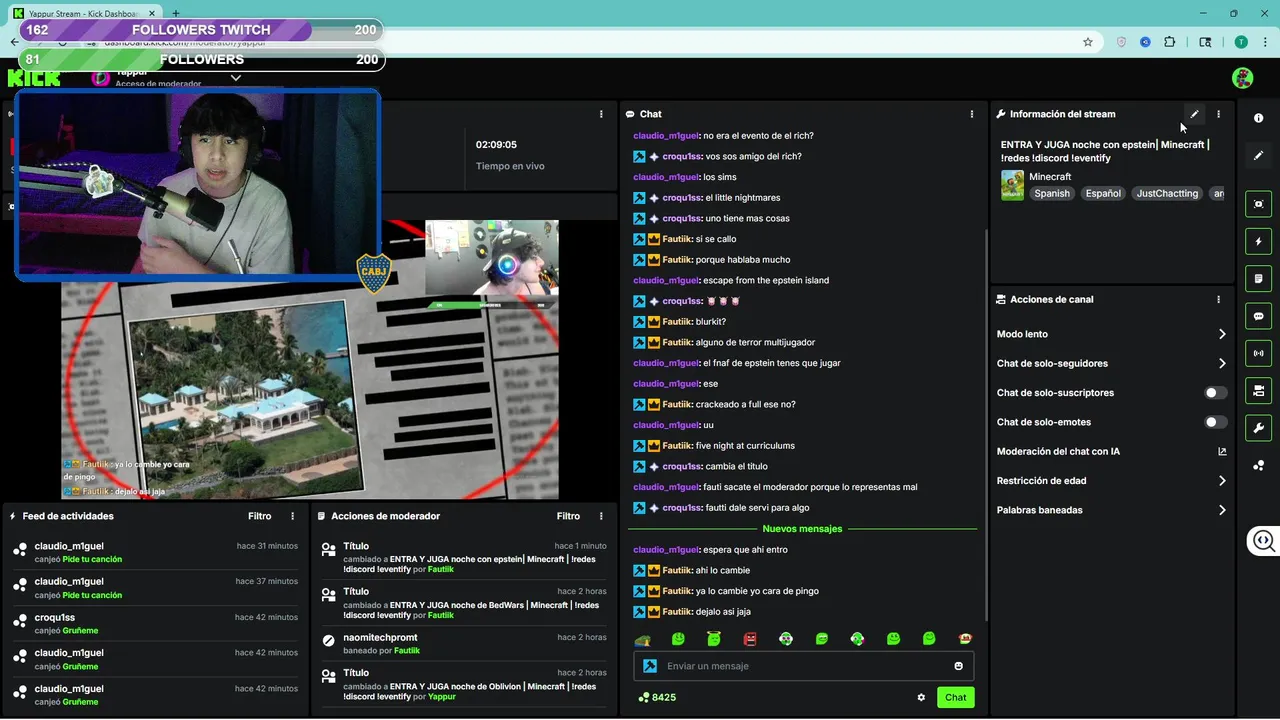Toggle the stream preview widget sidebar icon

click(x=1258, y=204)
